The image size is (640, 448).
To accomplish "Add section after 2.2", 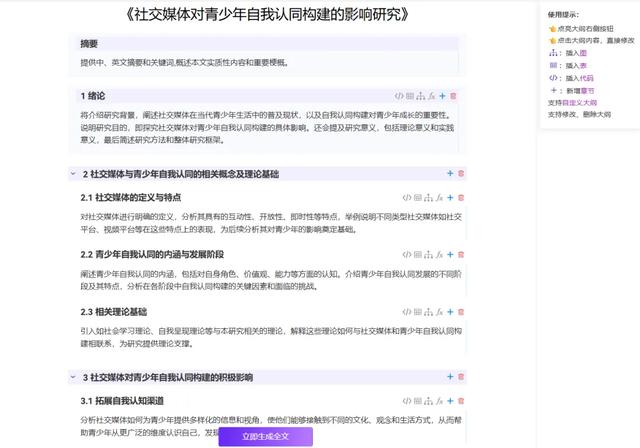I will click(450, 255).
